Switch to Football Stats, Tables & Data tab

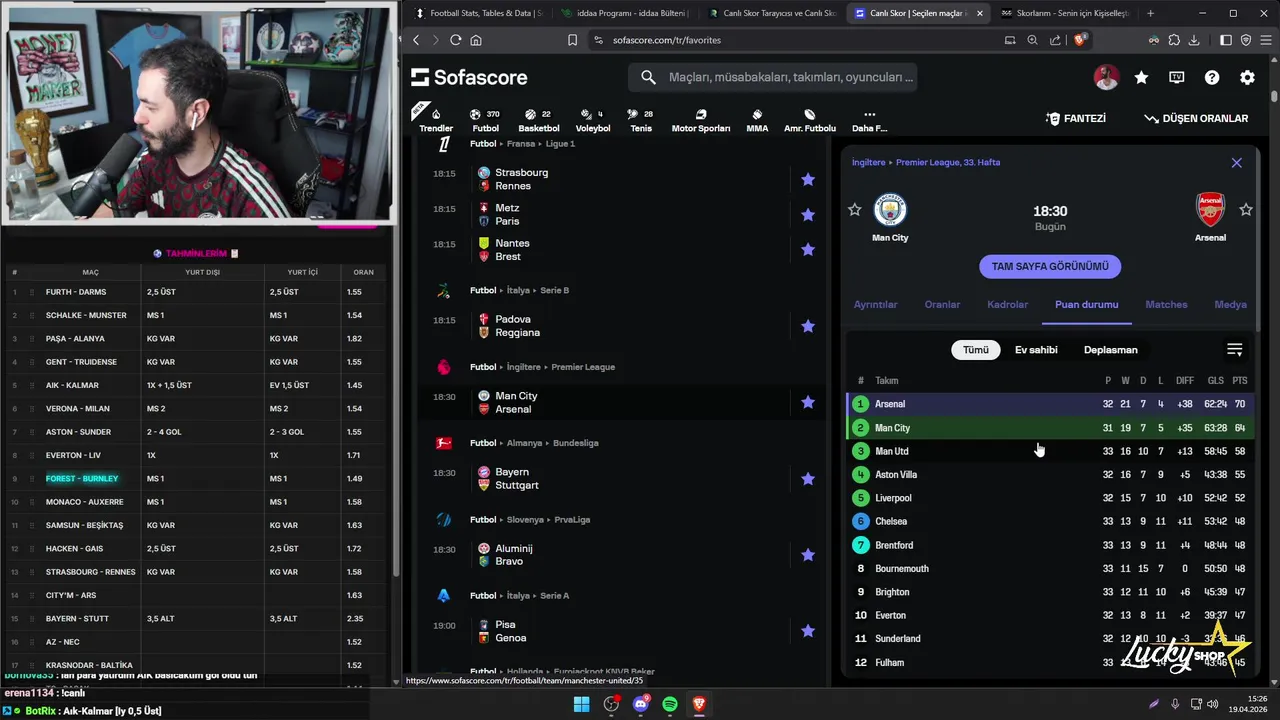click(x=479, y=13)
